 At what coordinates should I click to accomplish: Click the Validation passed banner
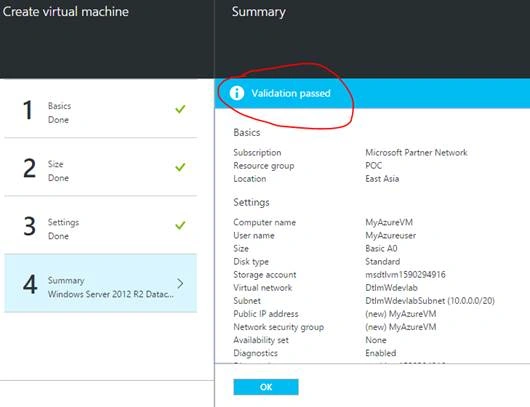[x=372, y=93]
